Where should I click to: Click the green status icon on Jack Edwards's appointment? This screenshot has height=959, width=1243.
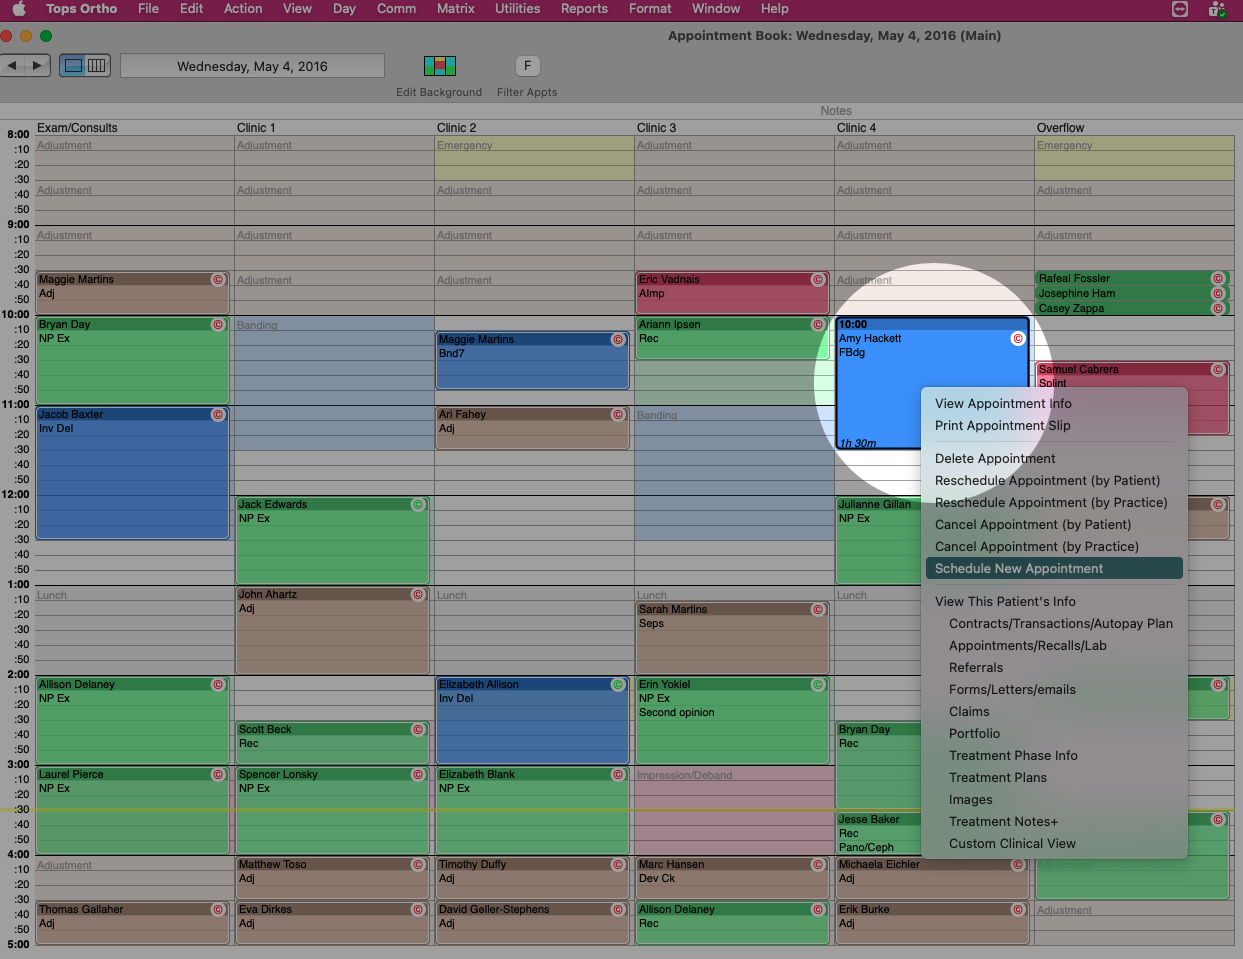point(418,505)
